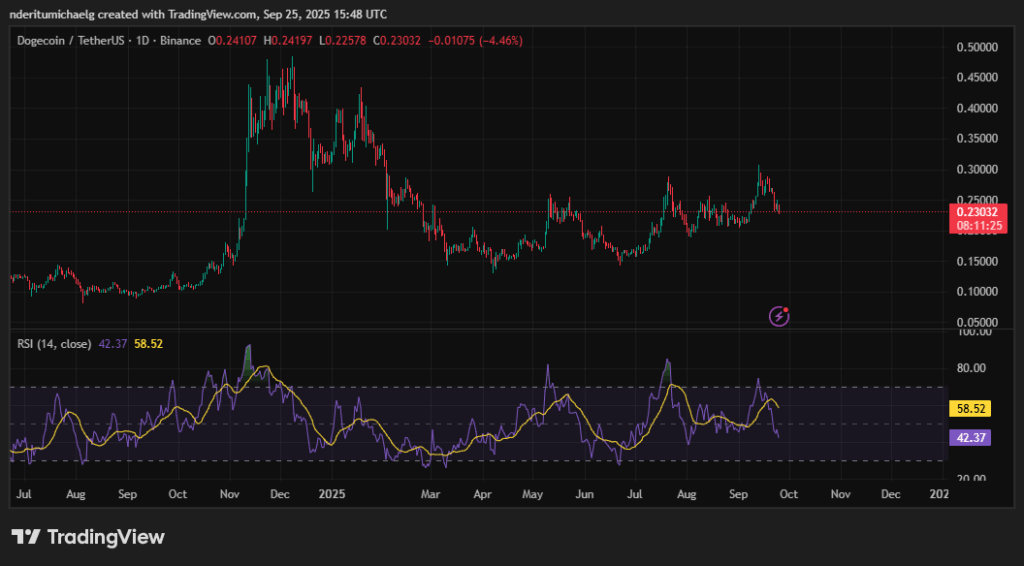Click the Mar label on time axis

coord(430,494)
